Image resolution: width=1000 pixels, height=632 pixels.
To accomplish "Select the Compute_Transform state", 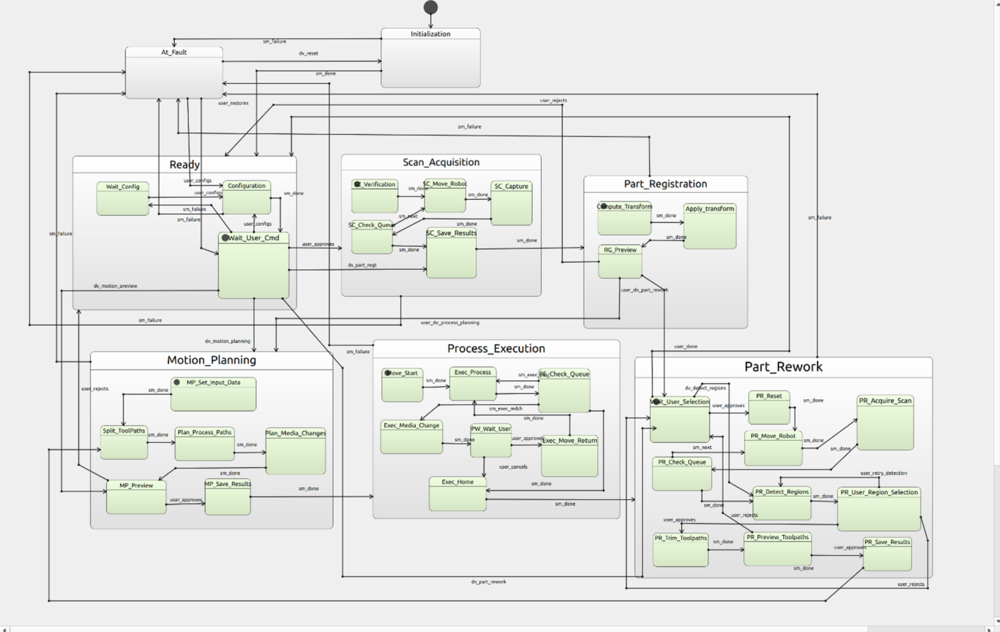I will click(x=624, y=217).
